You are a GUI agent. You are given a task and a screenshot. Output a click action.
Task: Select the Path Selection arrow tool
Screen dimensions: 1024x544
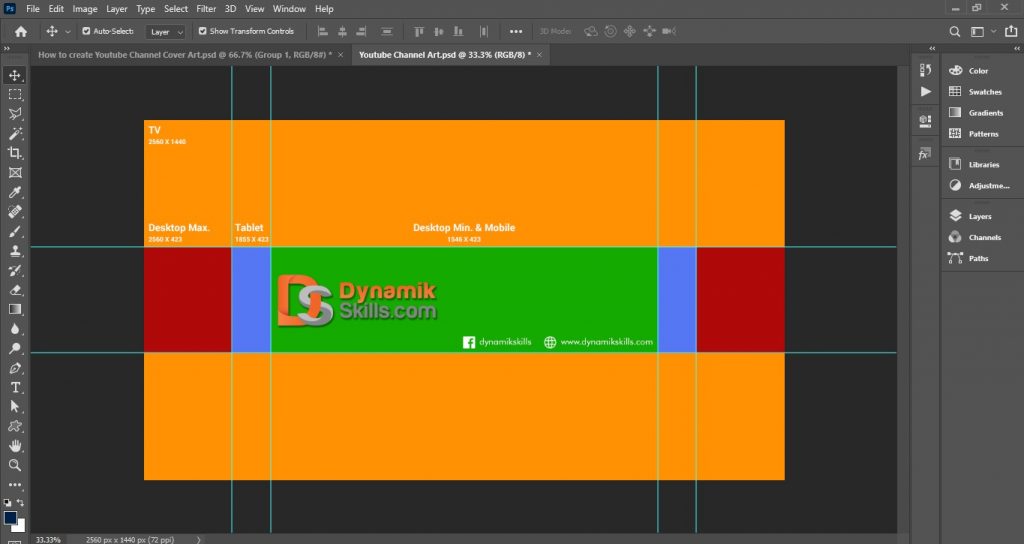click(15, 406)
